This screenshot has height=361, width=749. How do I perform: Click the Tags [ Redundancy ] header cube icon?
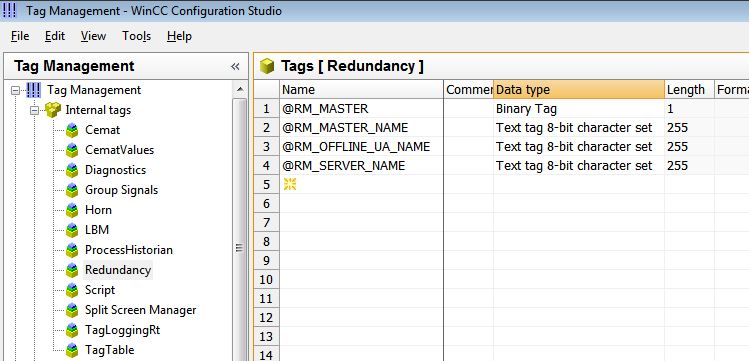267,66
